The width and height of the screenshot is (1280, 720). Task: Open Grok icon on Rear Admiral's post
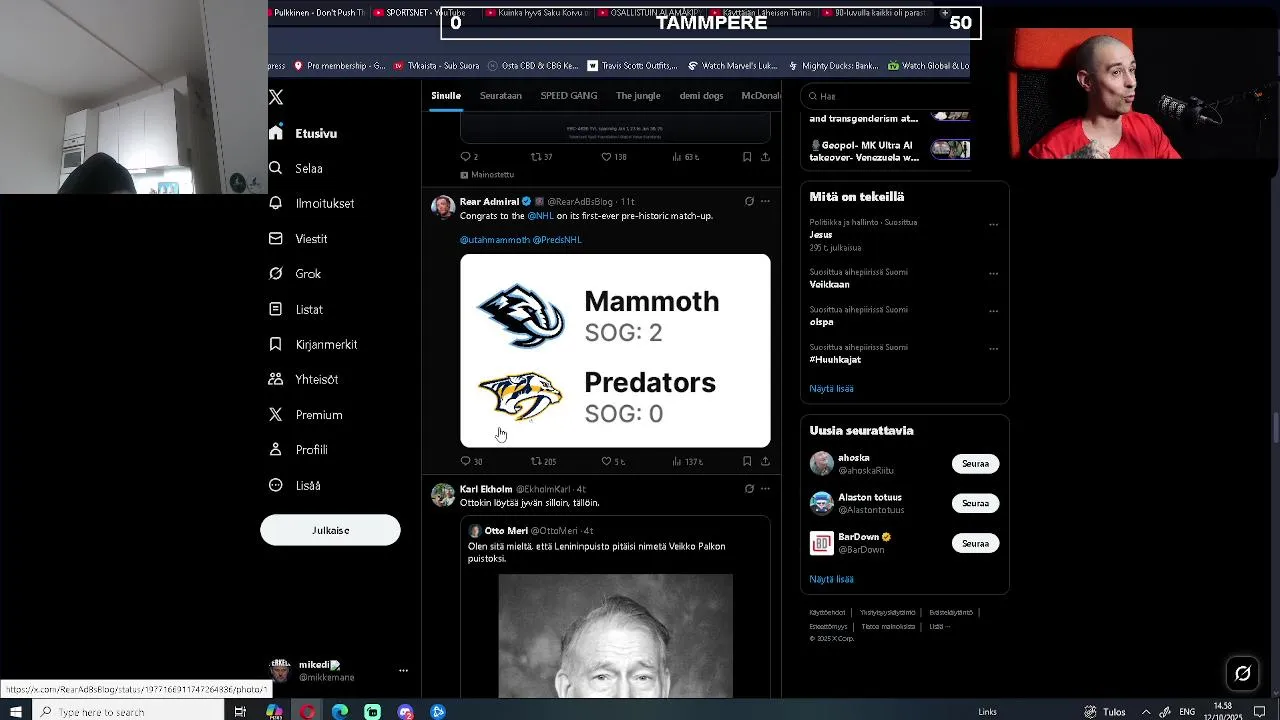pos(749,201)
